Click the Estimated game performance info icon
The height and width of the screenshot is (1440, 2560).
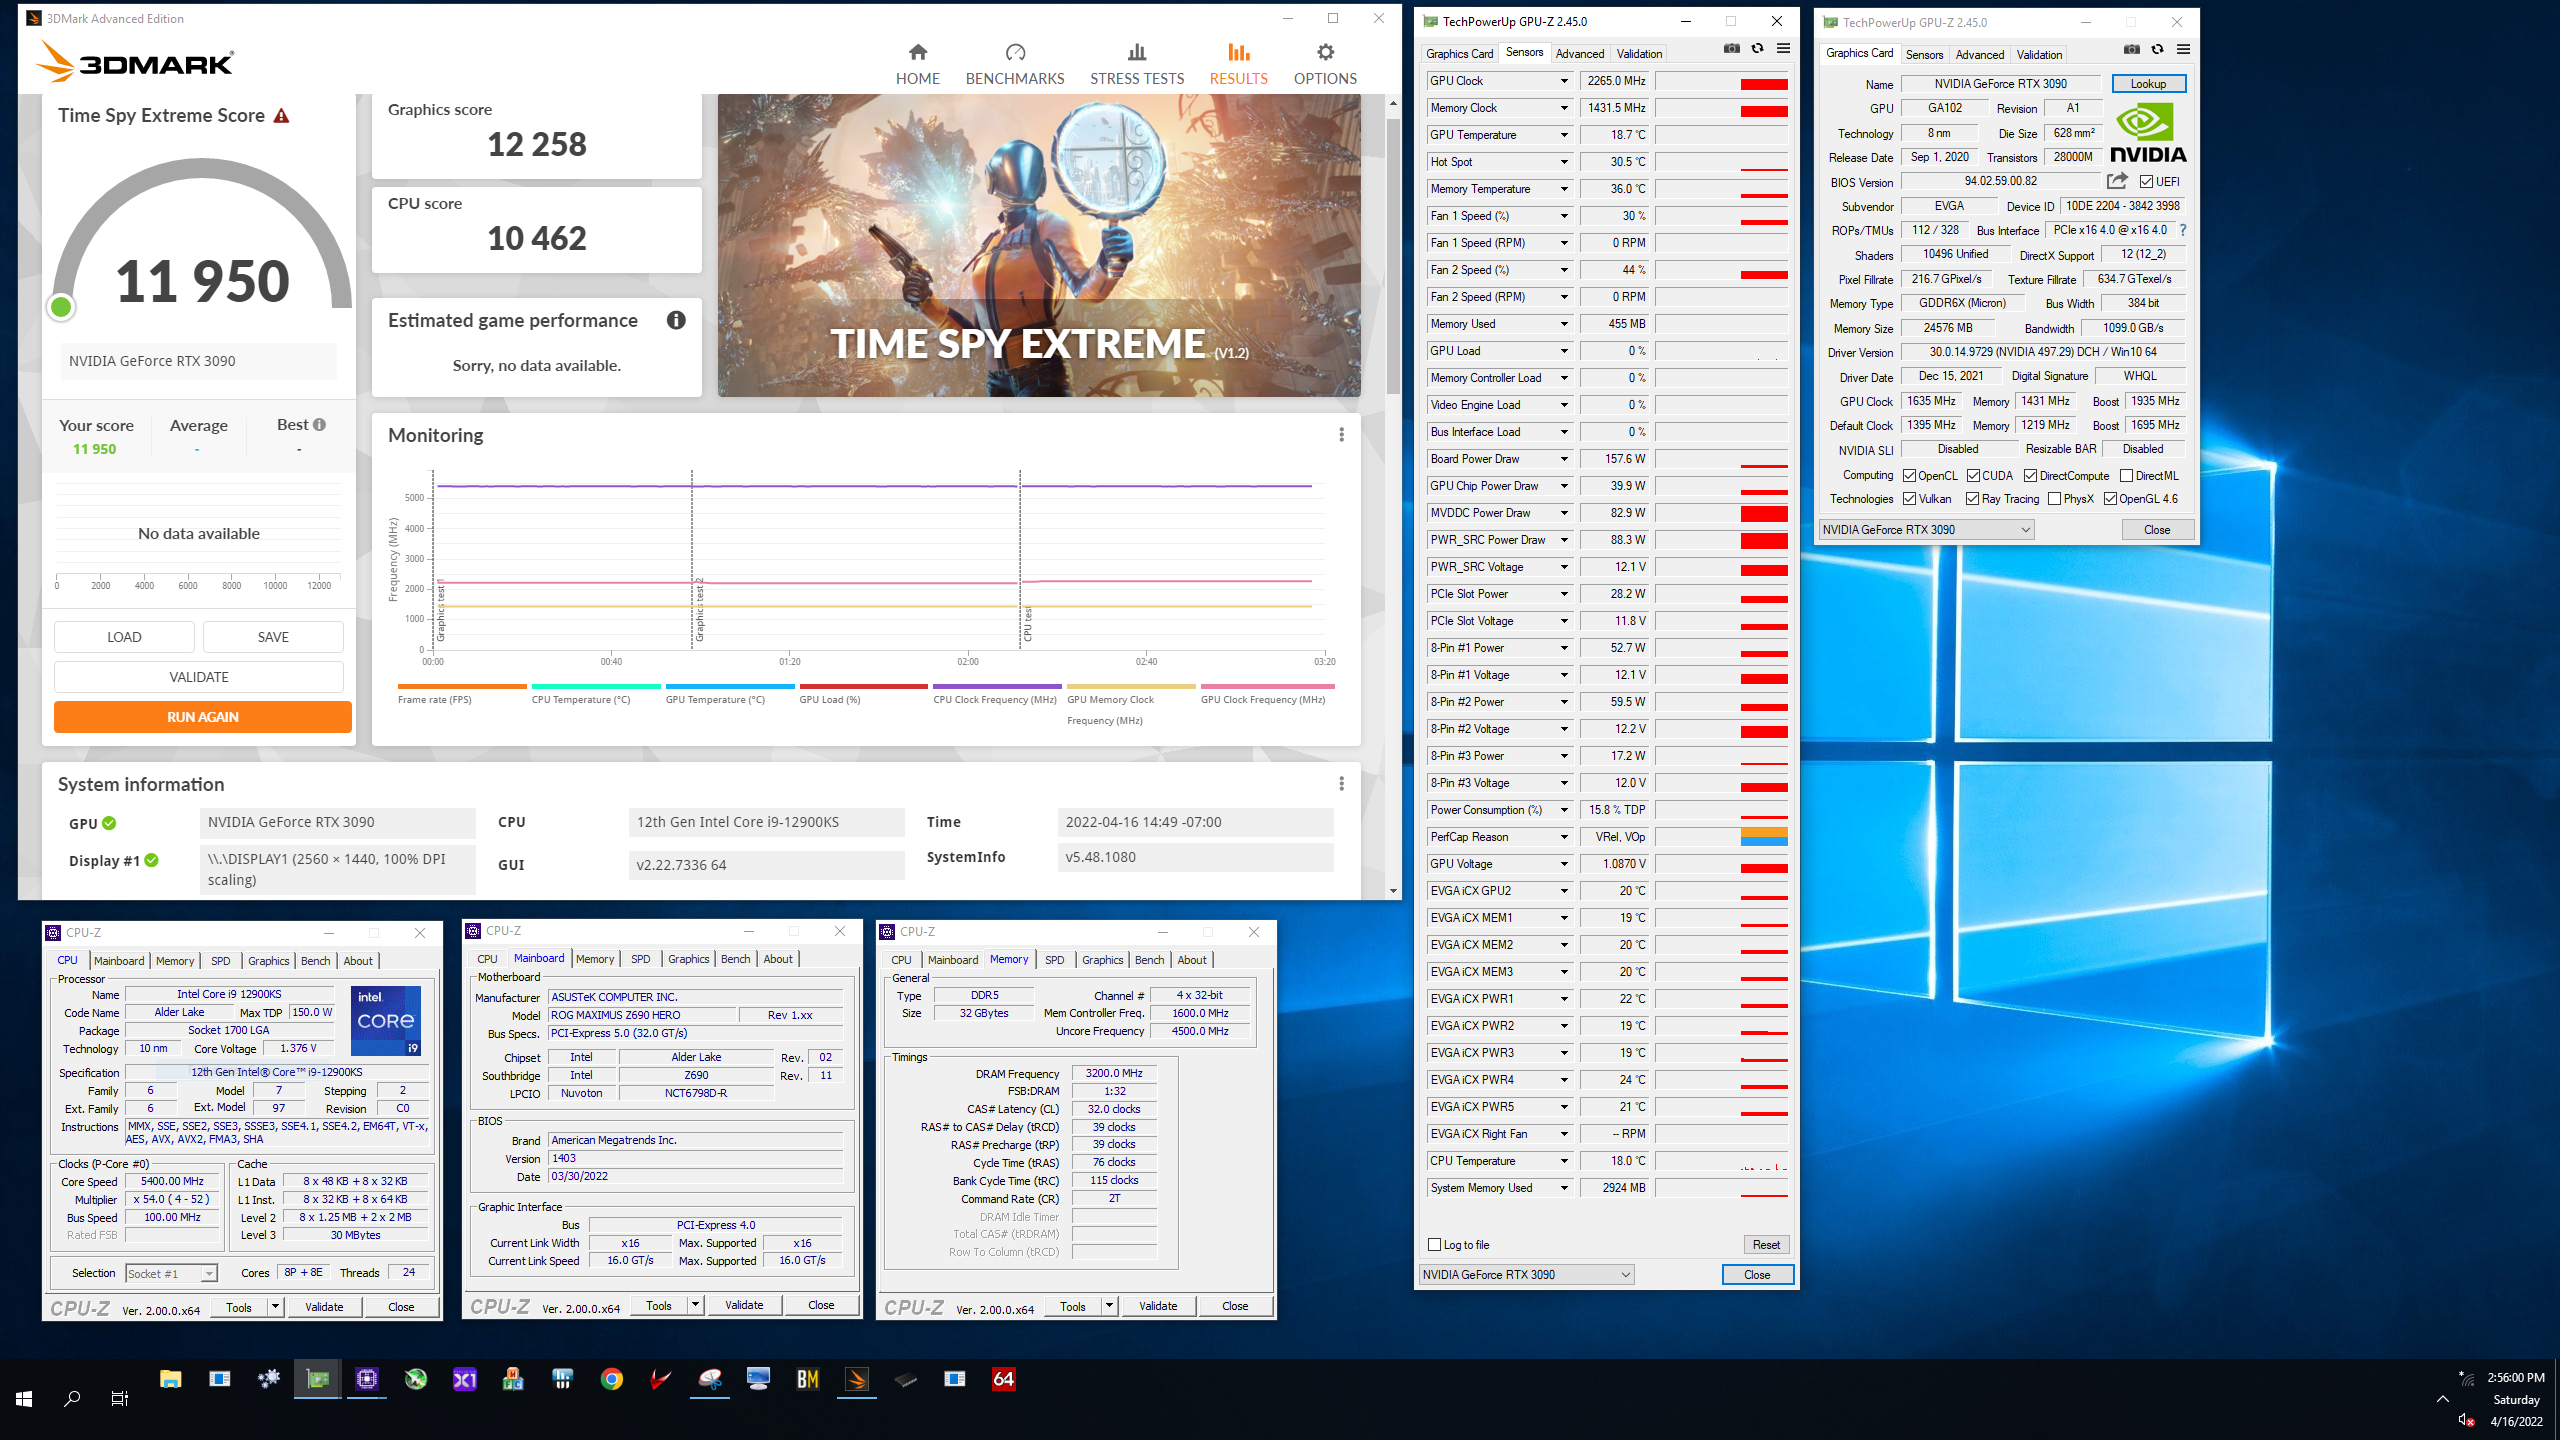click(677, 320)
